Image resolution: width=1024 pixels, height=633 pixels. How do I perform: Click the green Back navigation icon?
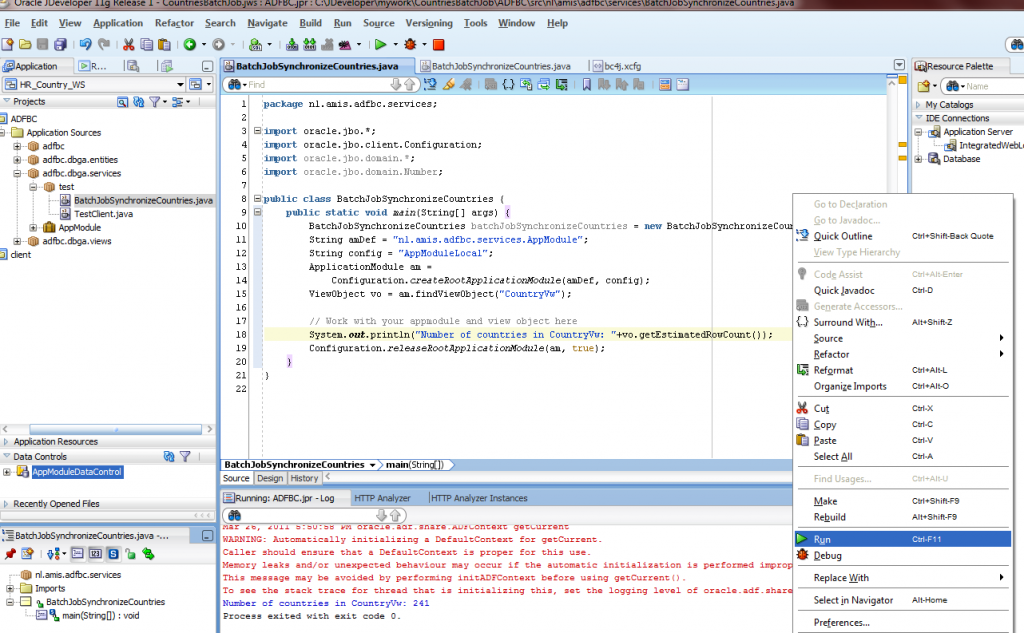tap(189, 44)
